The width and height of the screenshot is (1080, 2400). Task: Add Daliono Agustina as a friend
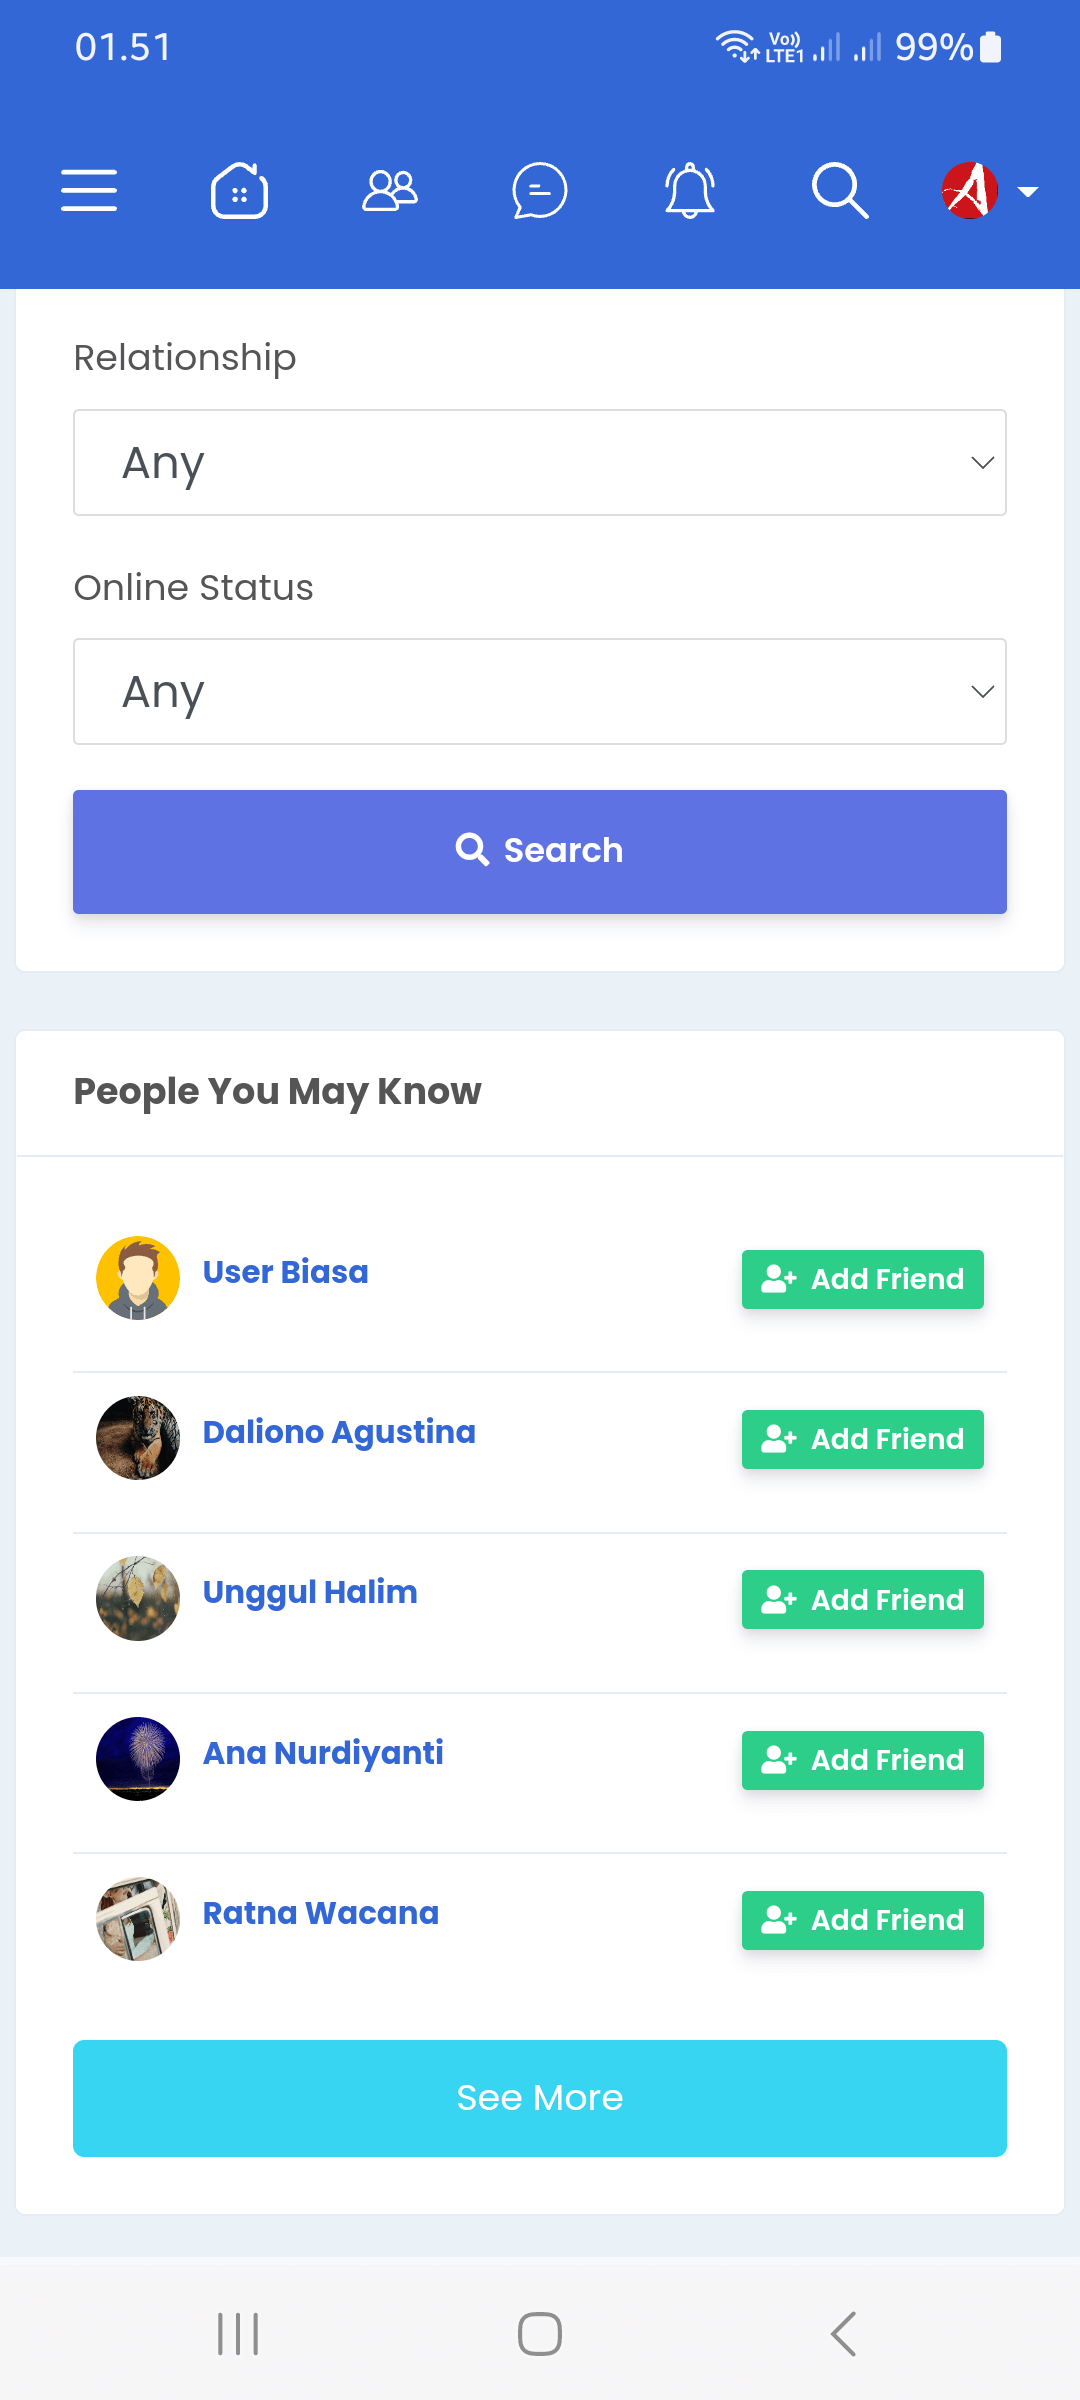point(862,1439)
